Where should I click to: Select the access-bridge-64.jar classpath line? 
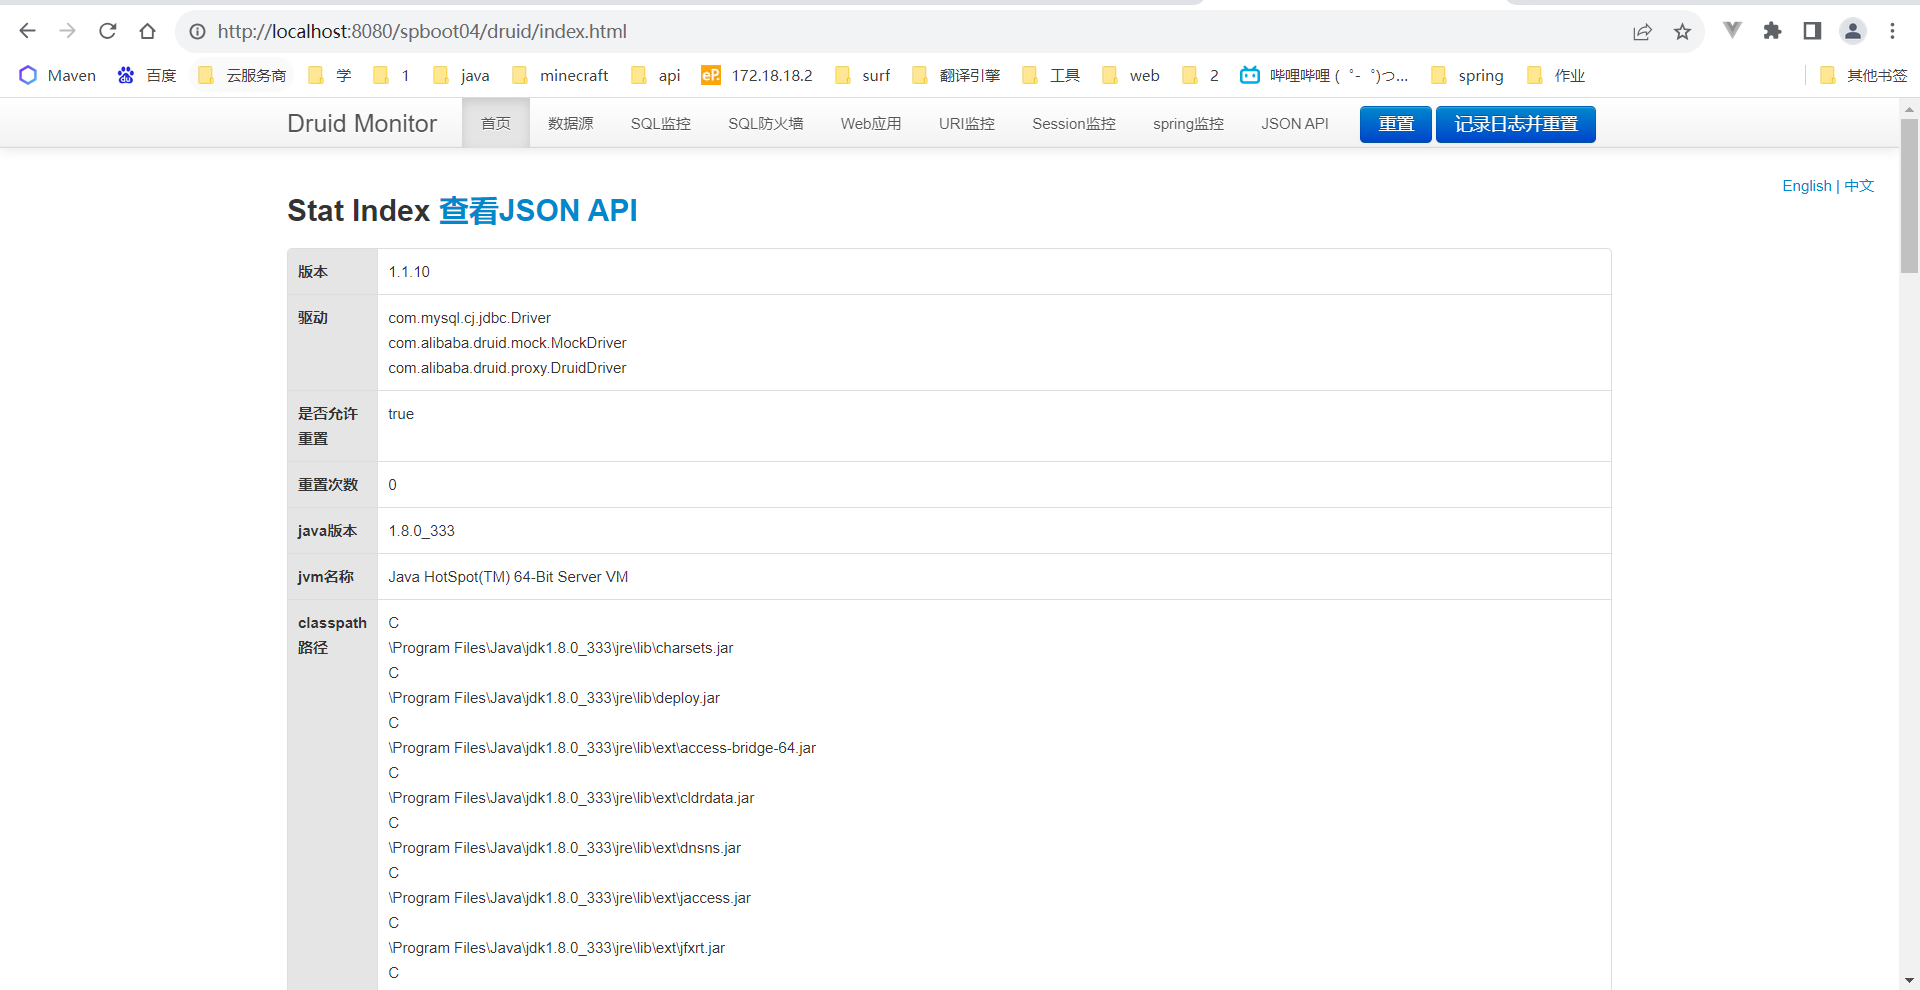(x=603, y=748)
